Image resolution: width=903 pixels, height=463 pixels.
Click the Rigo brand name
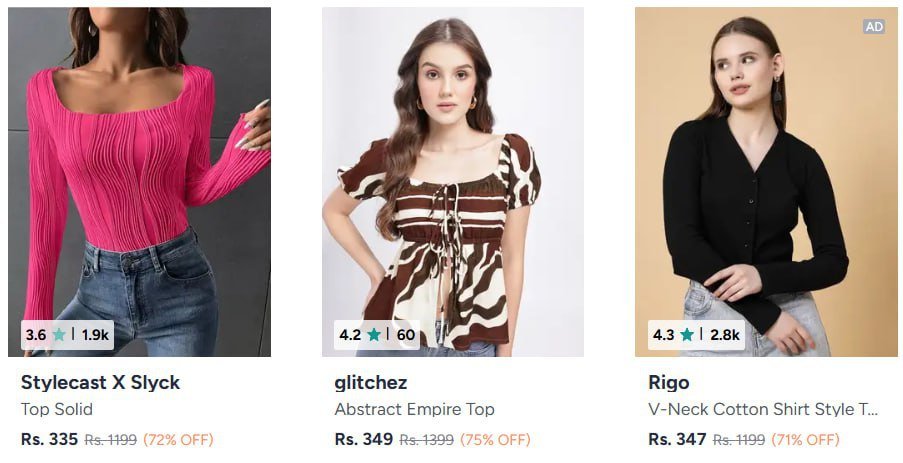pyautogui.click(x=668, y=383)
